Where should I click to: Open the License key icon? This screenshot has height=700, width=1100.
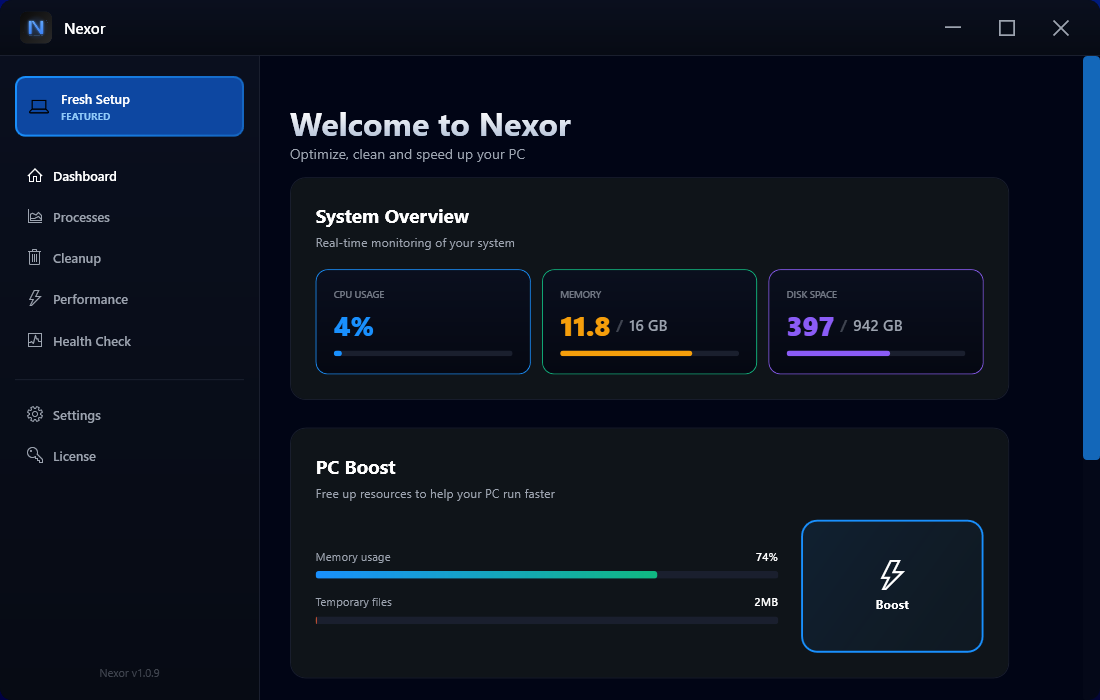point(33,455)
